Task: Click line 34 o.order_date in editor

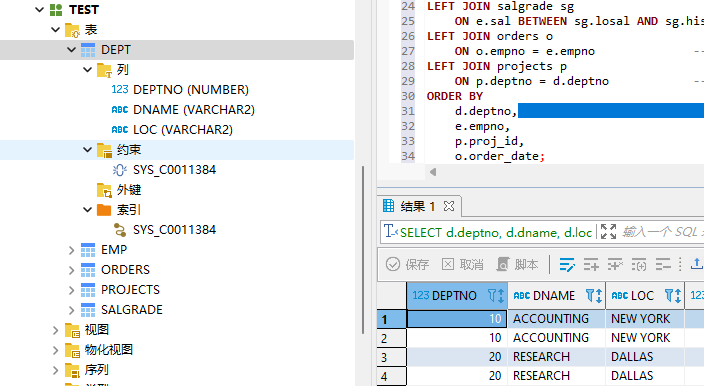Action: pyautogui.click(x=500, y=156)
